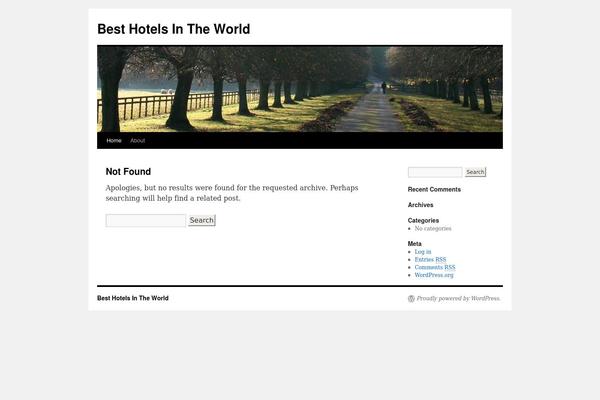Go to the Home menu item
This screenshot has height=400, width=600.
[114, 140]
